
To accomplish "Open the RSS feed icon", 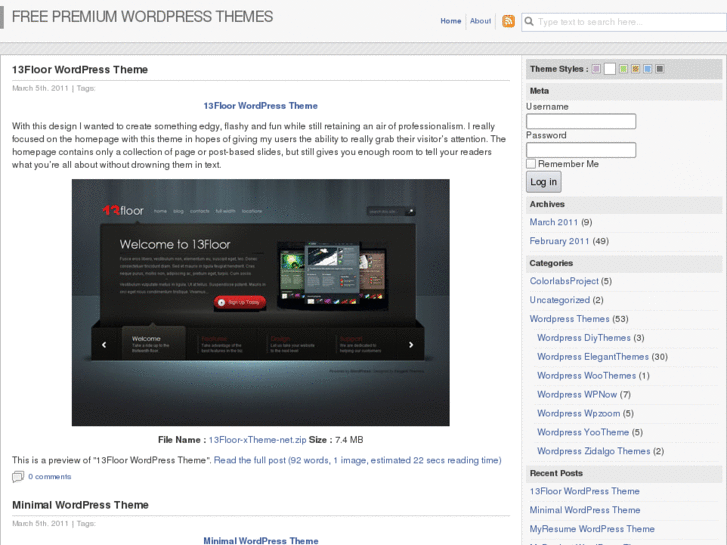I will [508, 21].
